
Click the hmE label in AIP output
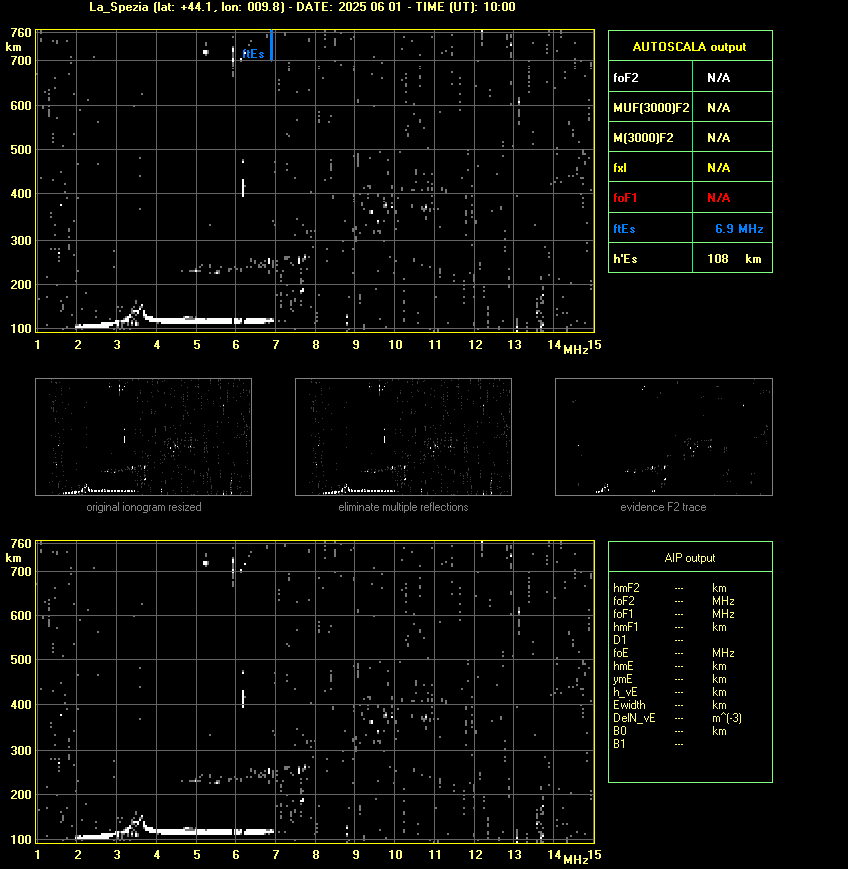[x=623, y=666]
